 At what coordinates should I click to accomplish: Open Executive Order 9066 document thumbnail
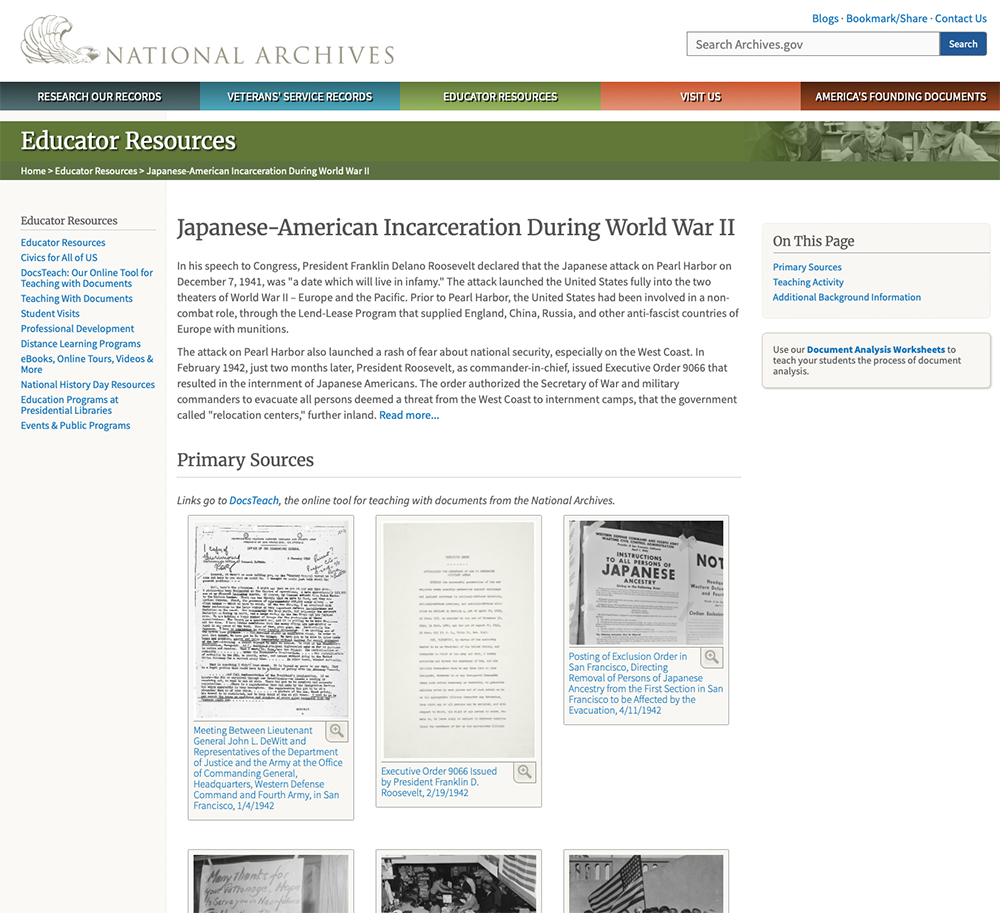coord(458,640)
